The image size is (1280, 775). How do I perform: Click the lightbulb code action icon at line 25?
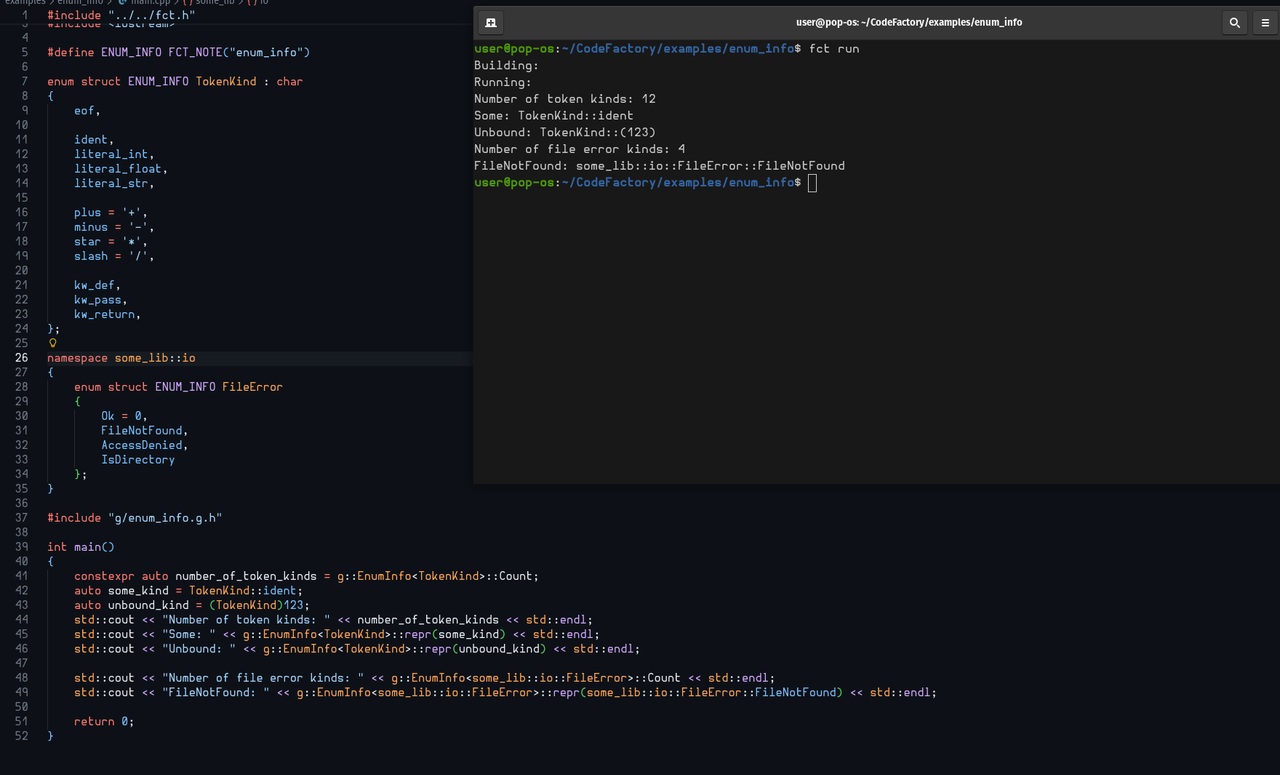[53, 343]
